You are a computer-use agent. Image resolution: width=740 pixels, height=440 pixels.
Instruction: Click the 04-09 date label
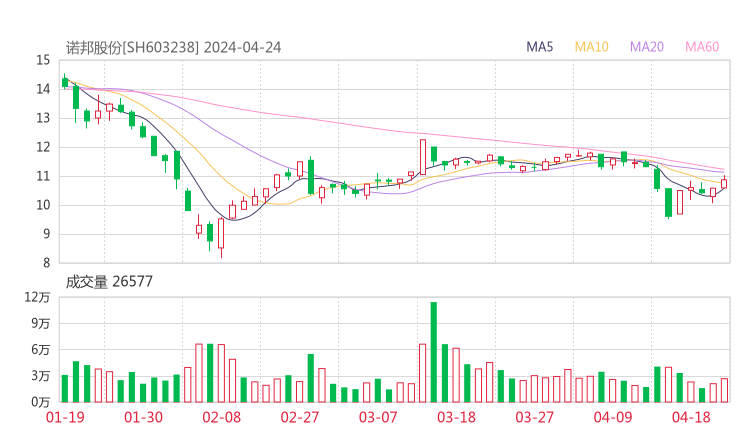click(x=613, y=417)
